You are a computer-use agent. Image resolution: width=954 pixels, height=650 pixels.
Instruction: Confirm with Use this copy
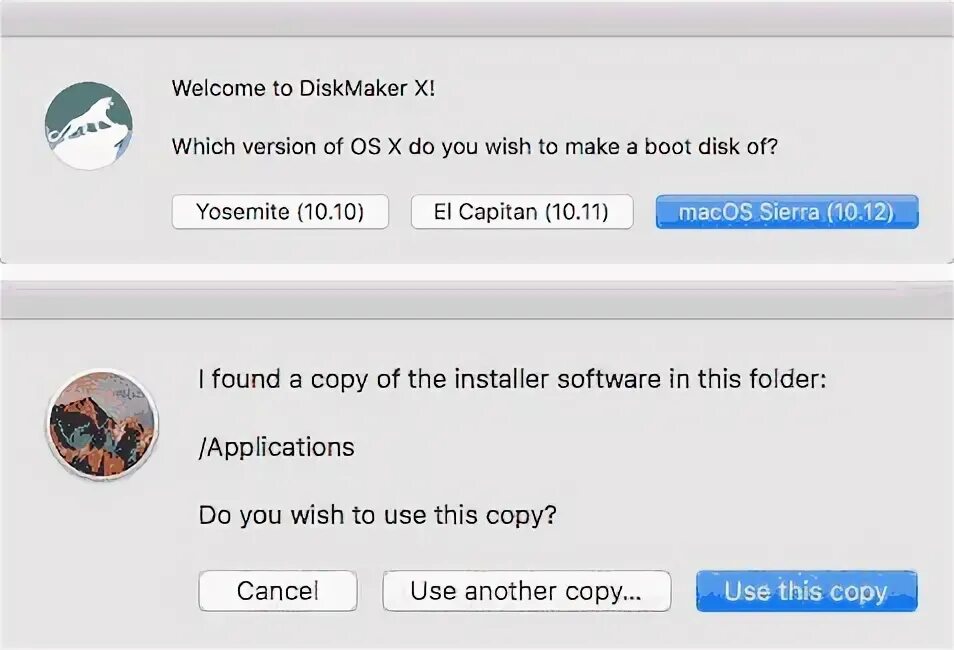coord(806,591)
